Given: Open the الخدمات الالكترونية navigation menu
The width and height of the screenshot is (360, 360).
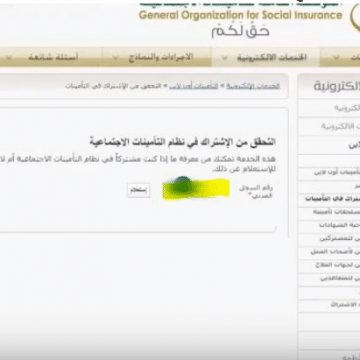Looking at the screenshot, I should [x=272, y=57].
